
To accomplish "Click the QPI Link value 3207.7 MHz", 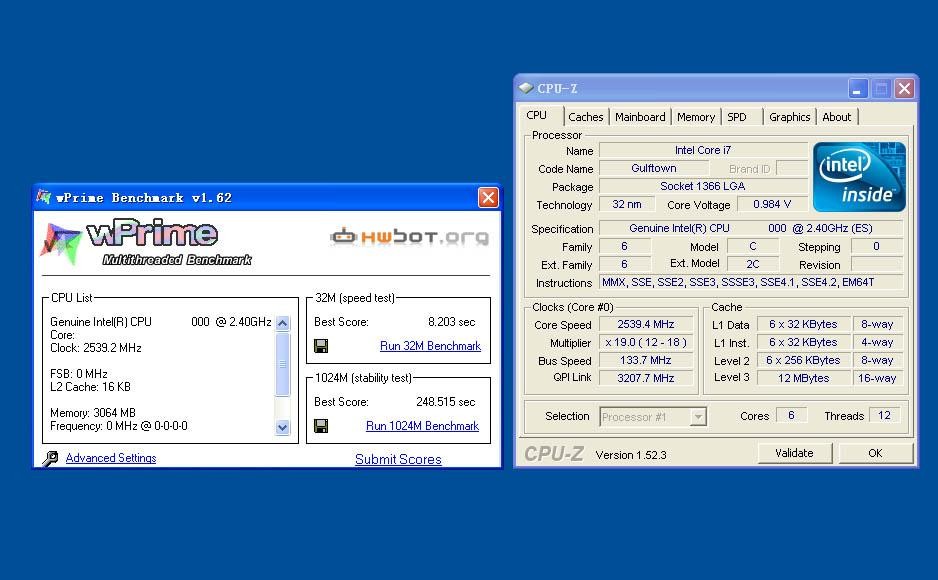I will point(646,378).
